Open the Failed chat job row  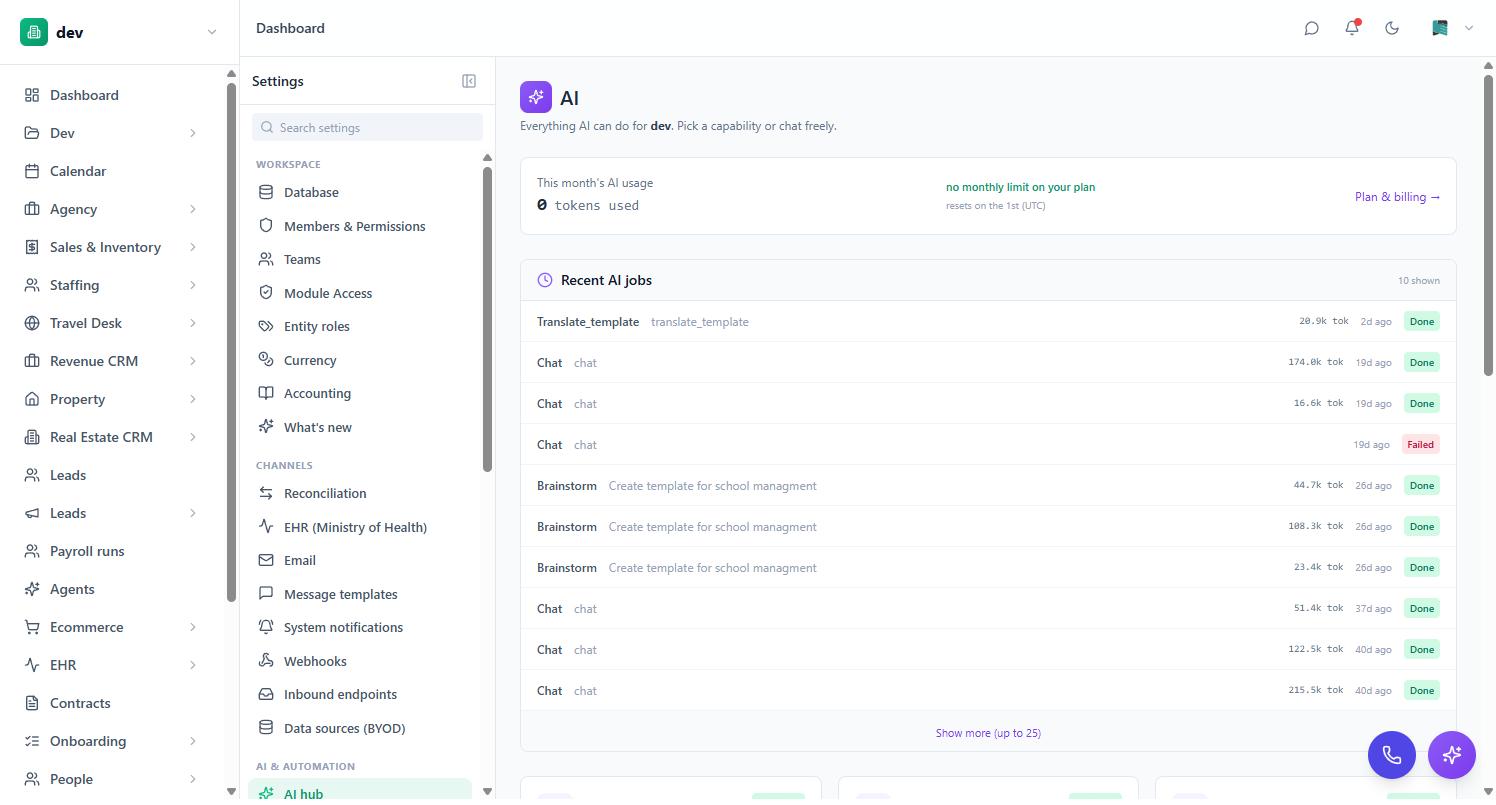pyautogui.click(x=988, y=444)
